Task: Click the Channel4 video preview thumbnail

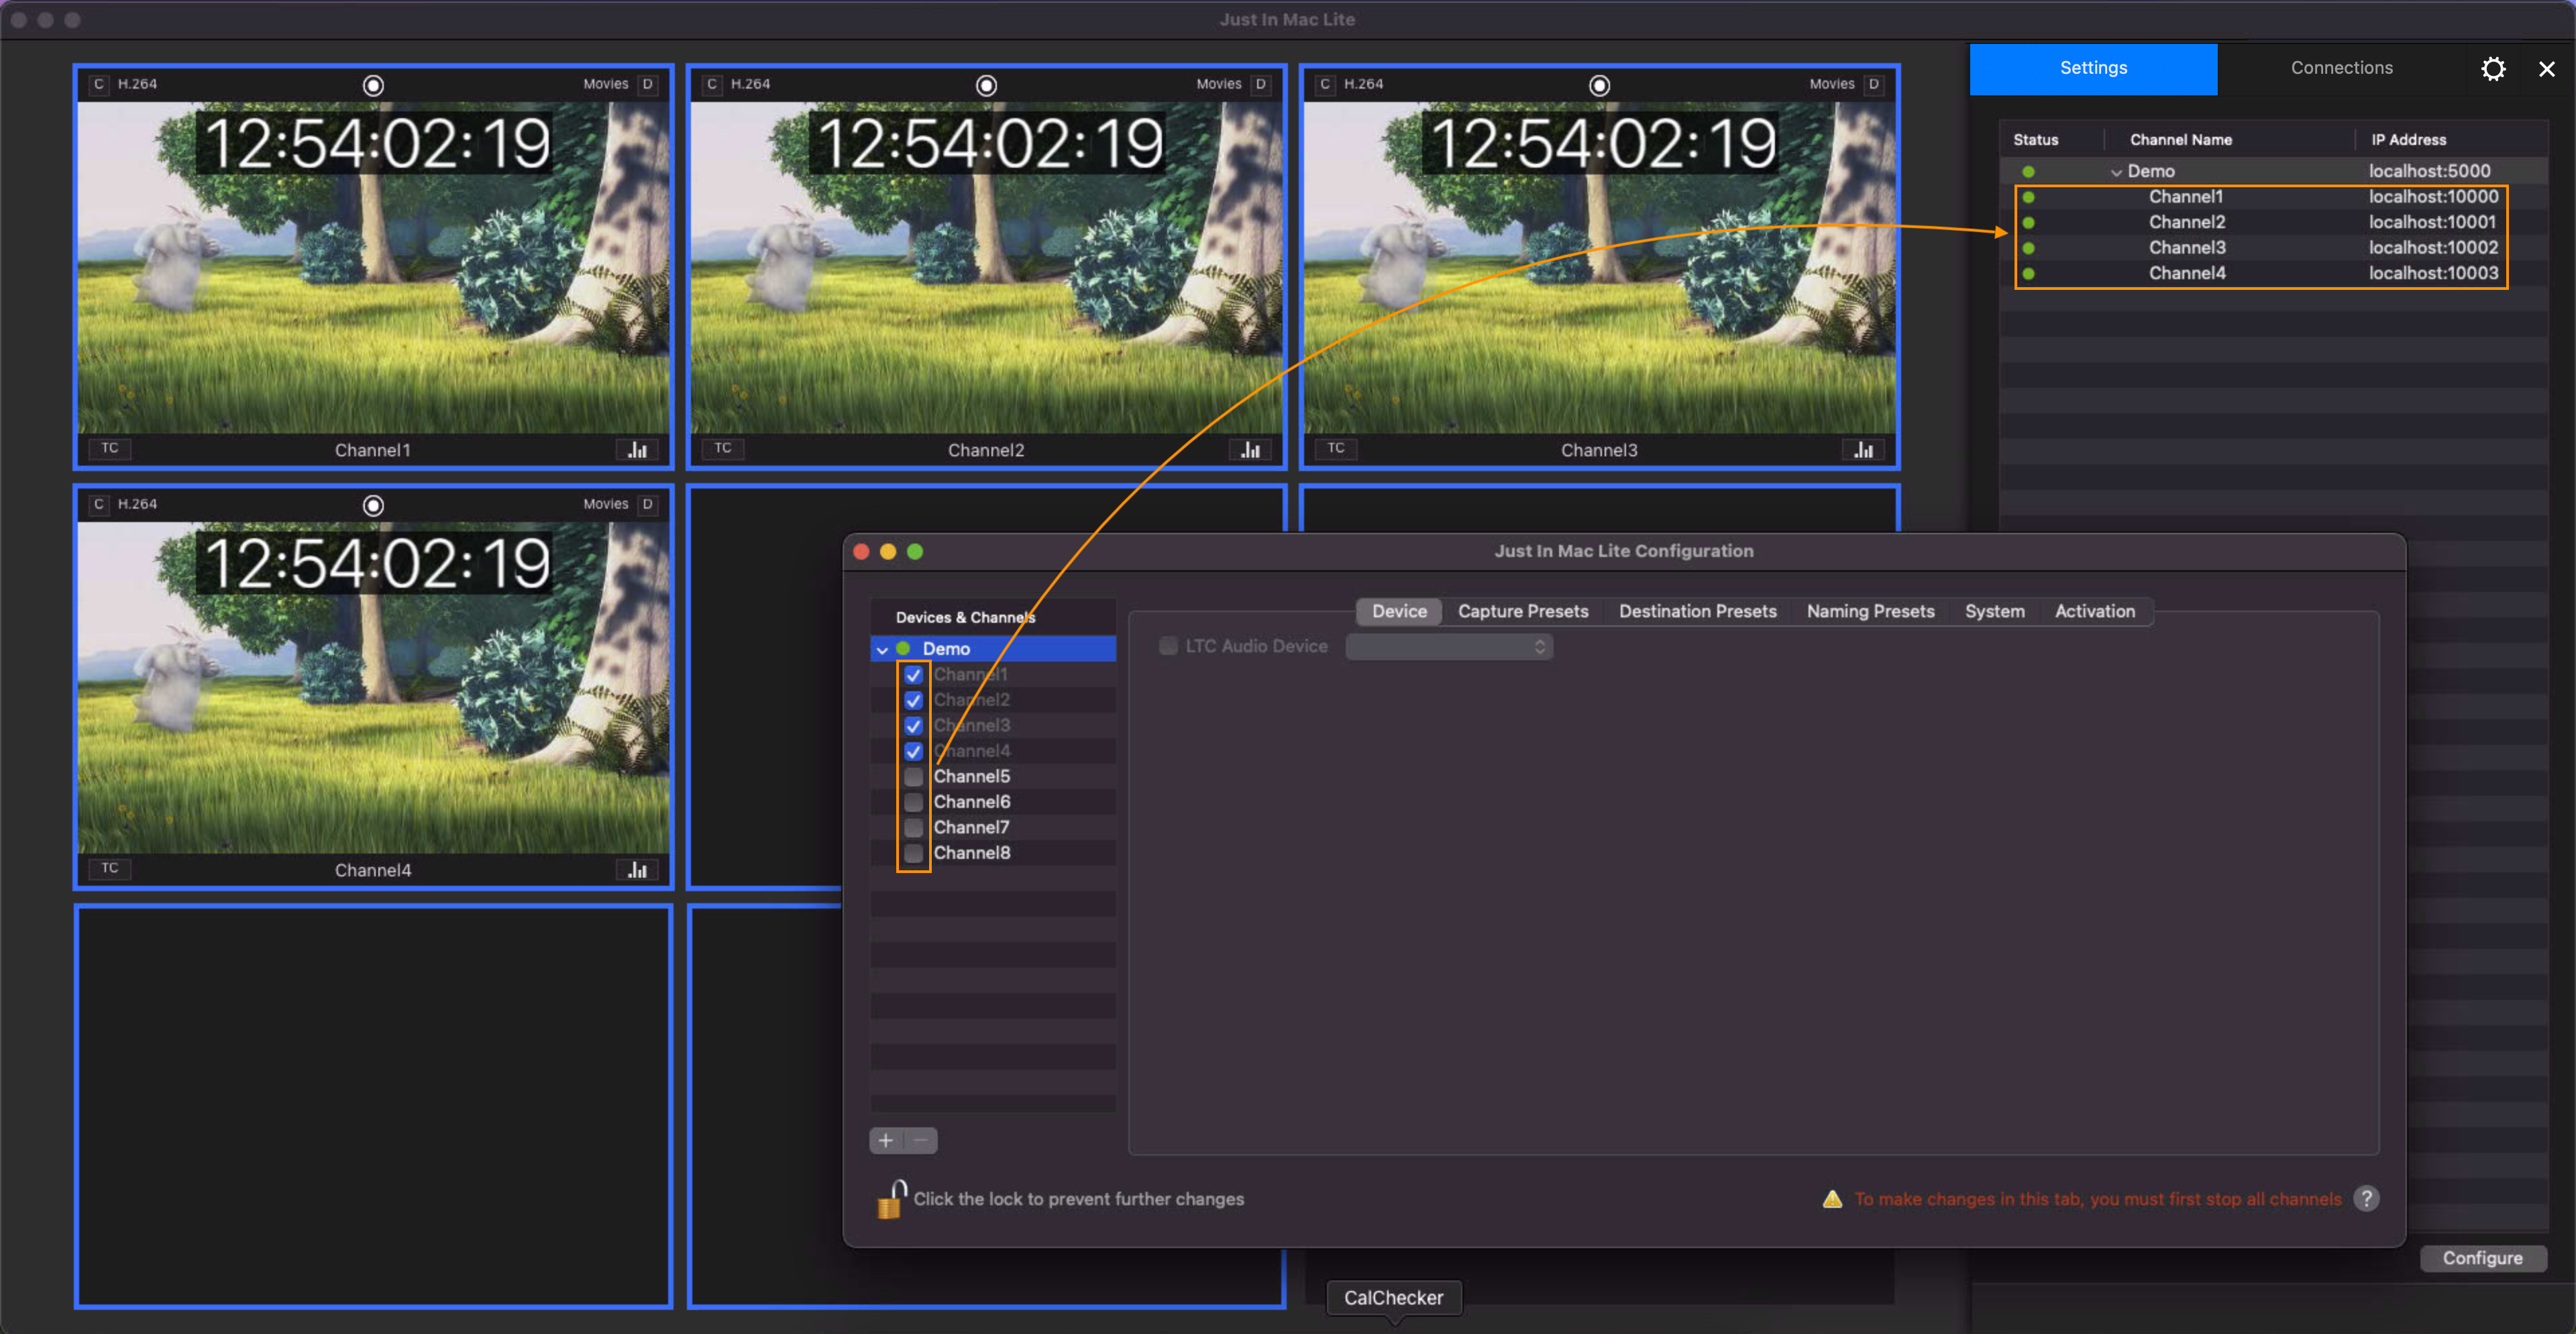Action: point(373,687)
